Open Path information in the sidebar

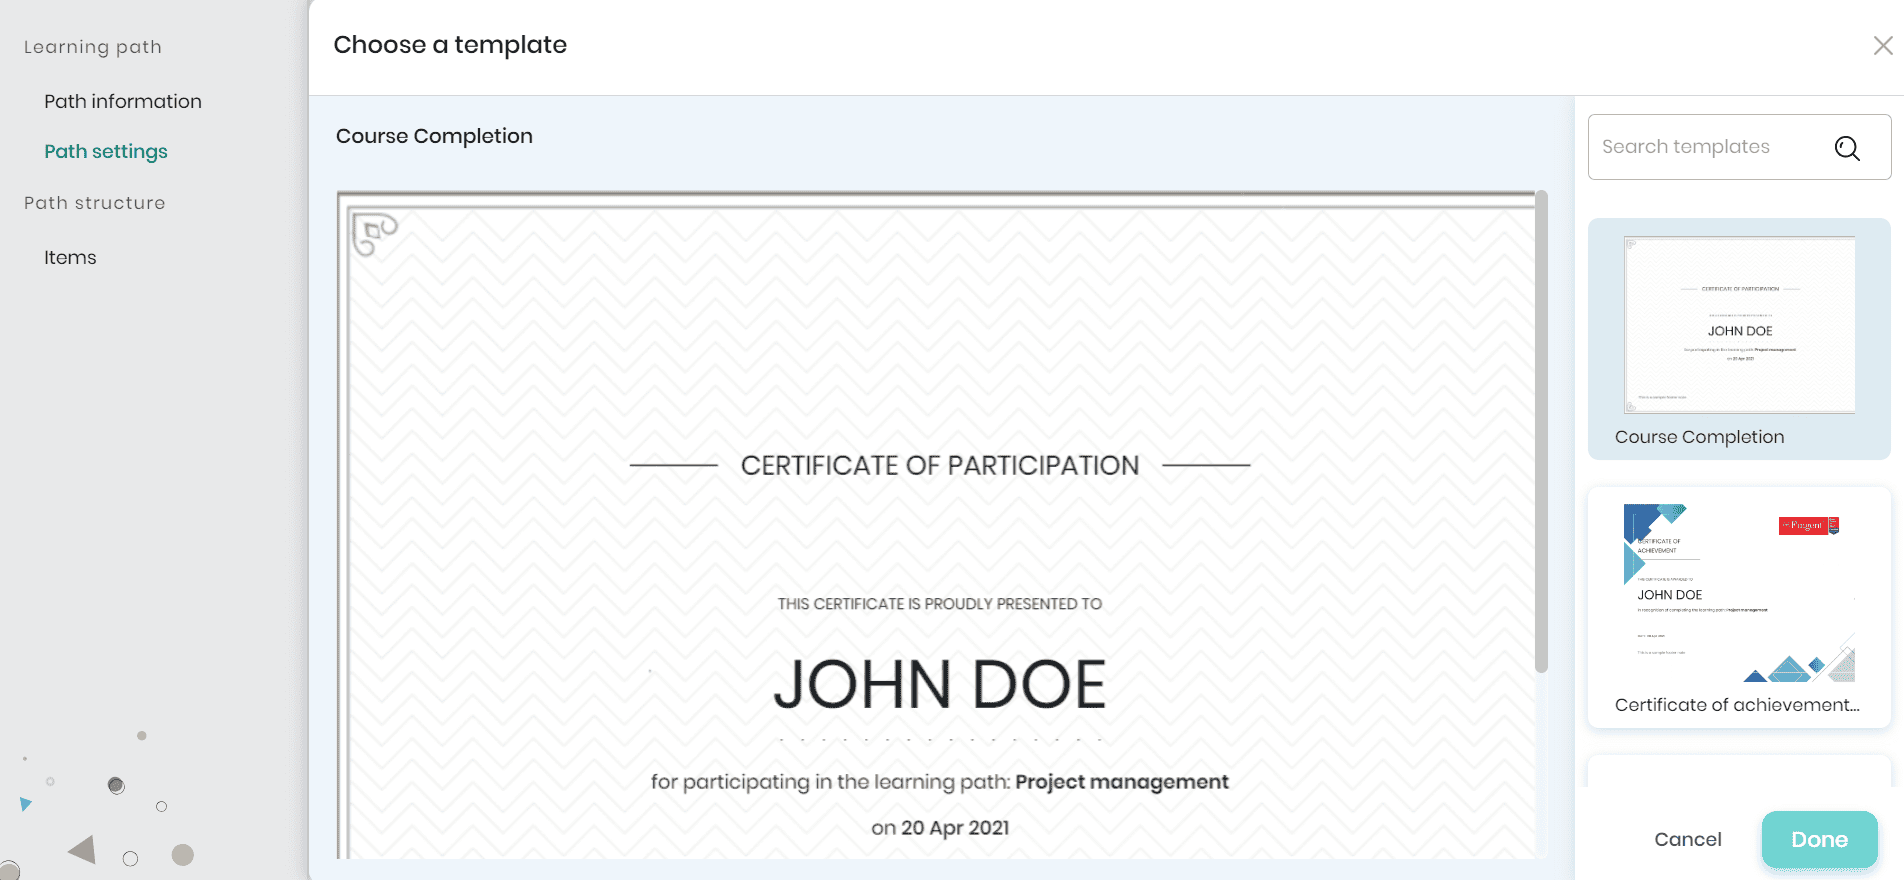tap(123, 101)
